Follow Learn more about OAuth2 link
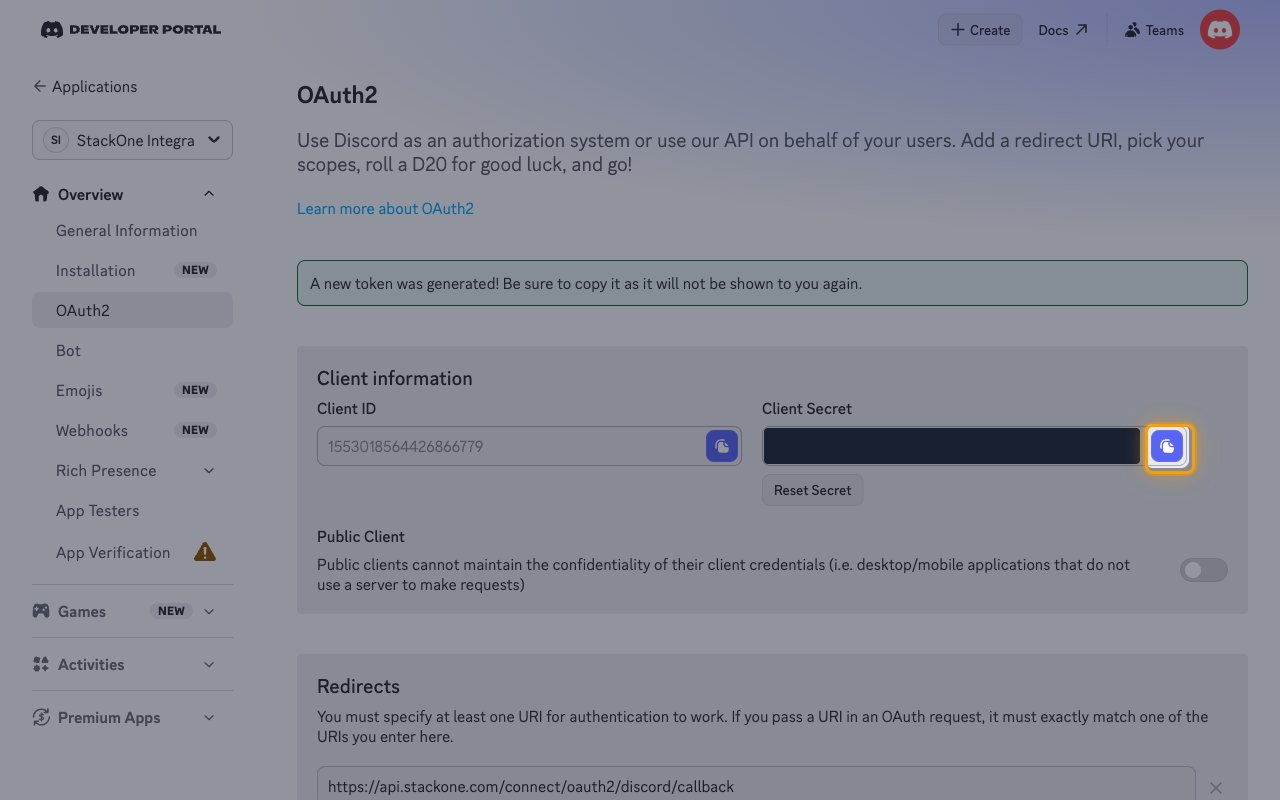Image resolution: width=1280 pixels, height=800 pixels. point(385,209)
